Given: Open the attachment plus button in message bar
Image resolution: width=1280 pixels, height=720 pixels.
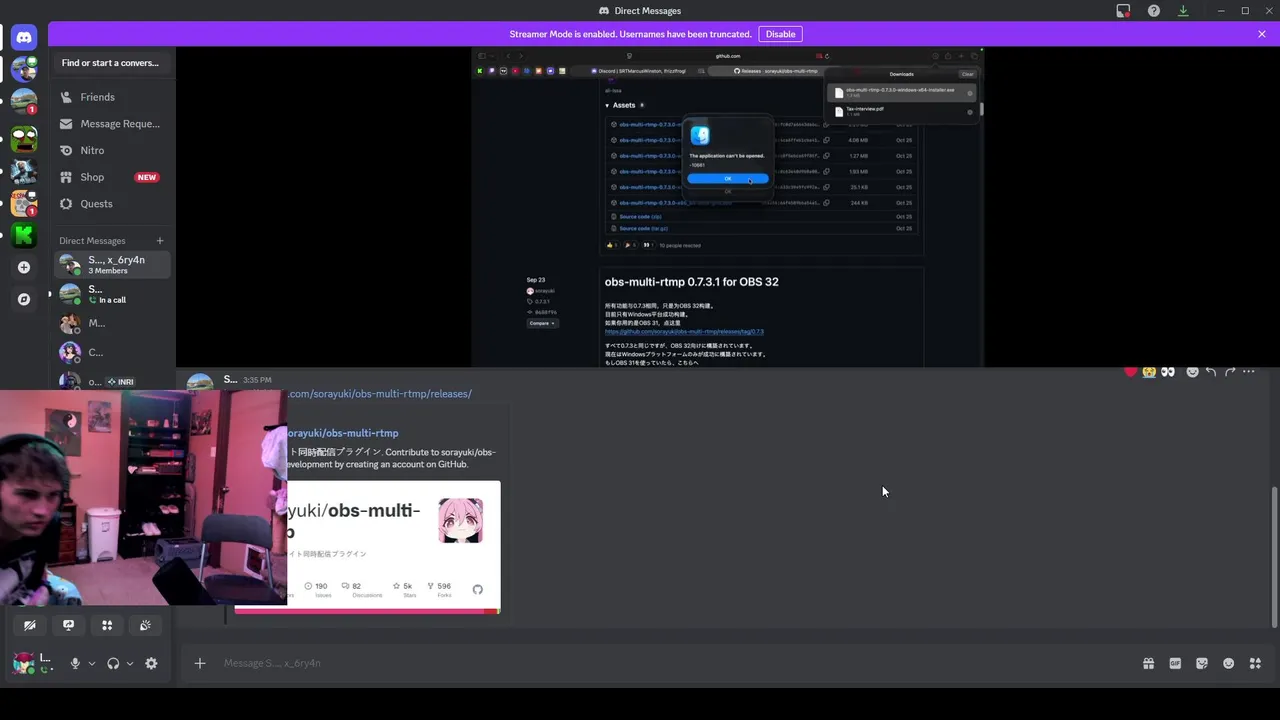Looking at the screenshot, I should tap(200, 663).
